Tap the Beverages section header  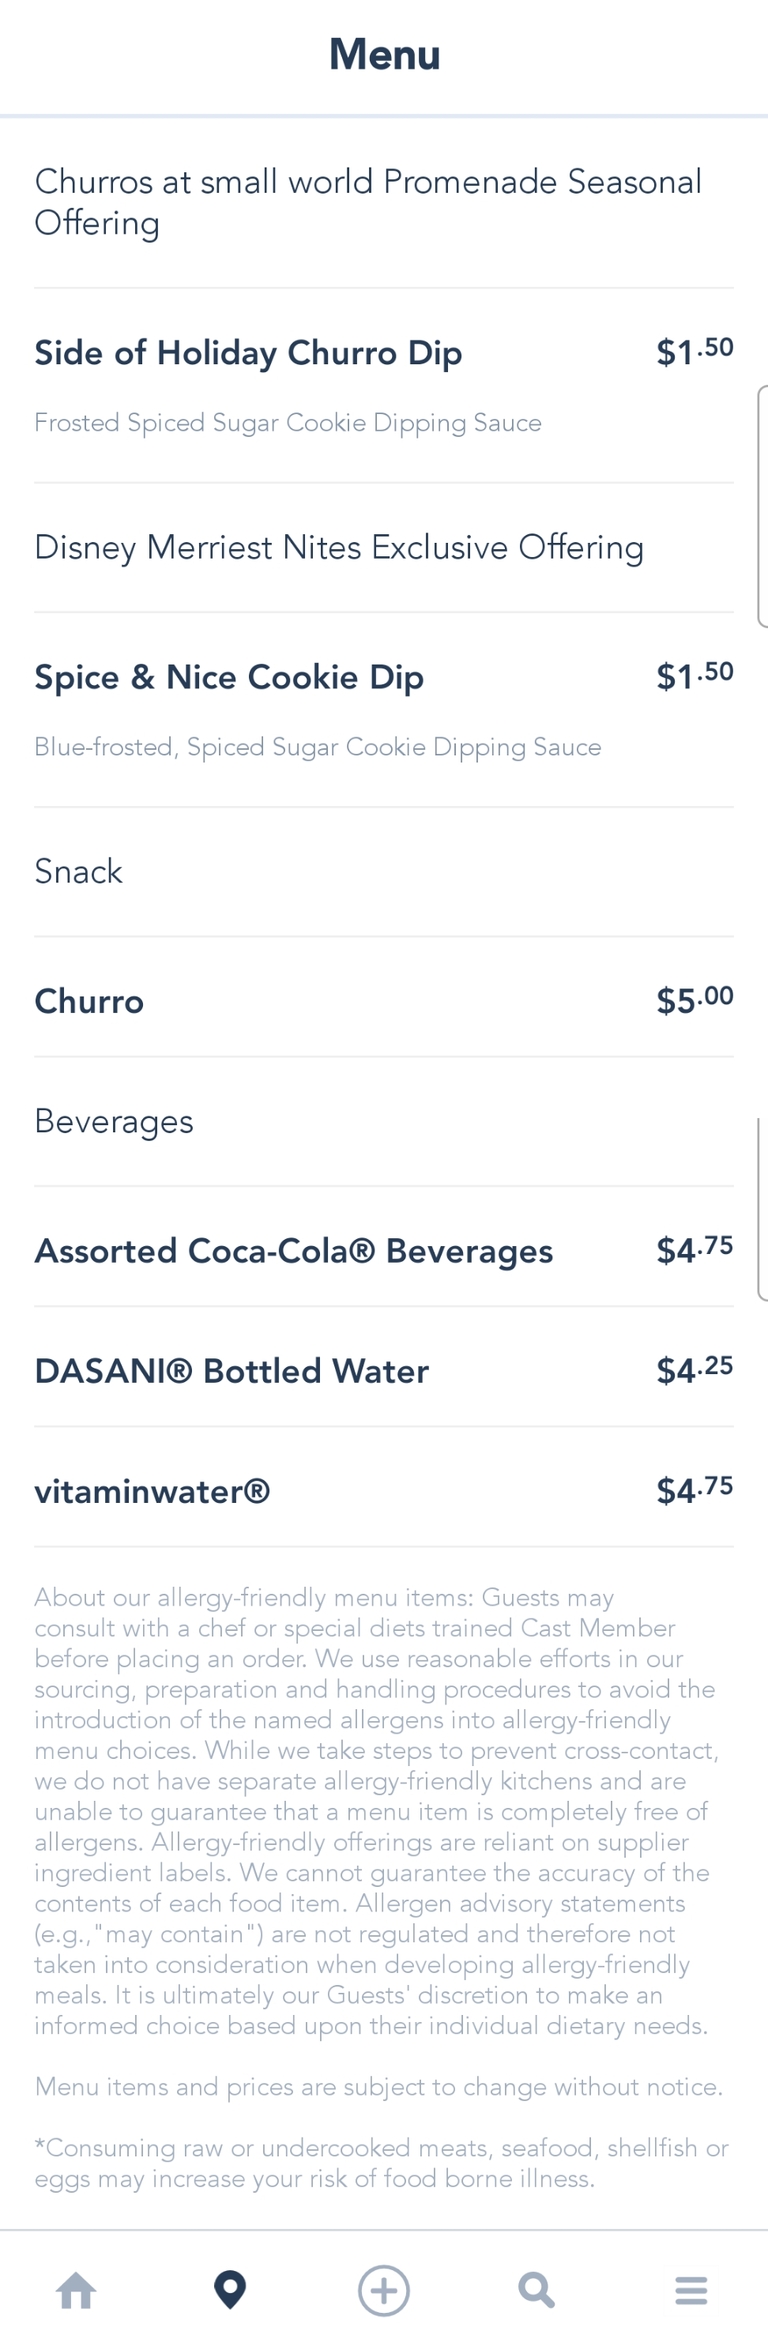click(x=114, y=1121)
